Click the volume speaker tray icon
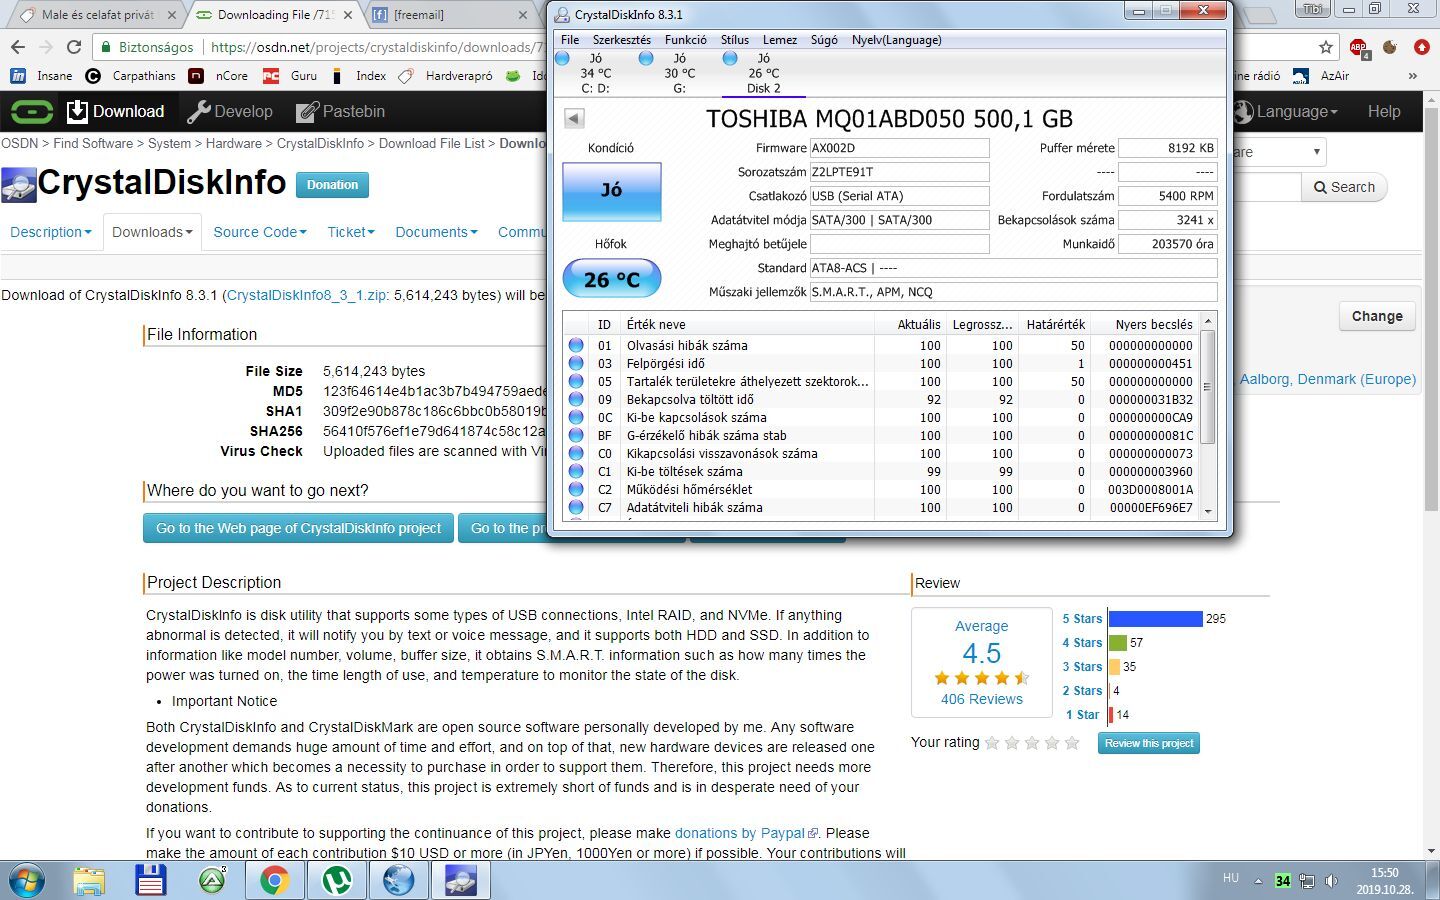Screen dimensions: 1440x900 click(x=1331, y=880)
